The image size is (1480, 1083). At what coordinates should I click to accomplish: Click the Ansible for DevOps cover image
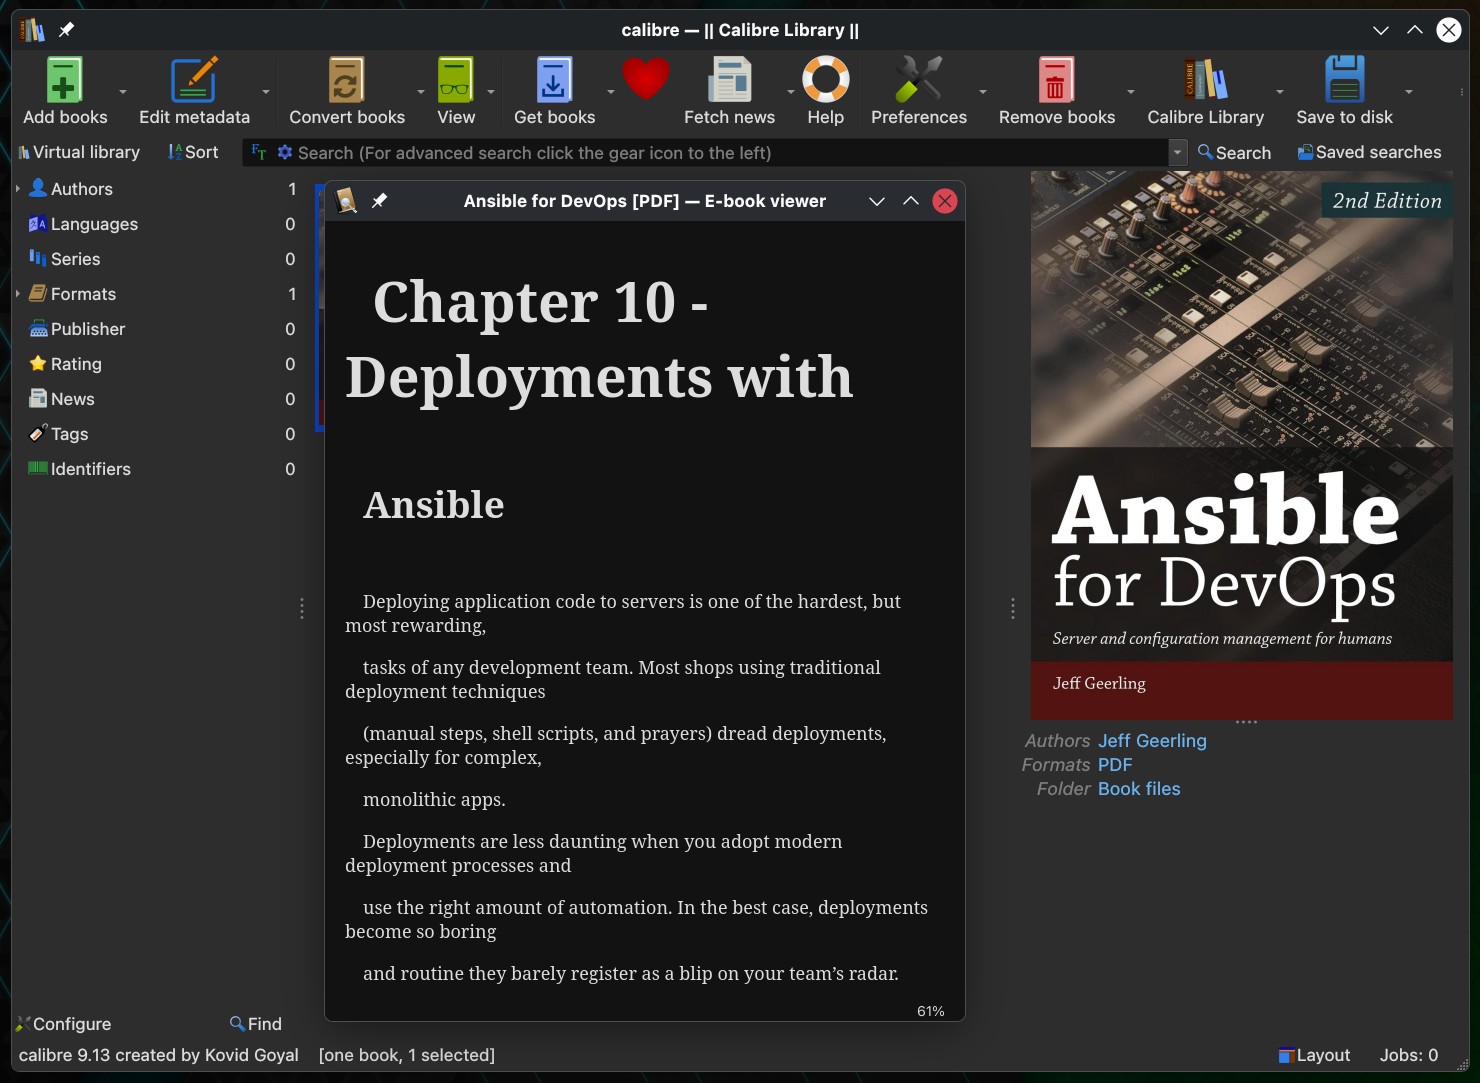tap(1242, 445)
